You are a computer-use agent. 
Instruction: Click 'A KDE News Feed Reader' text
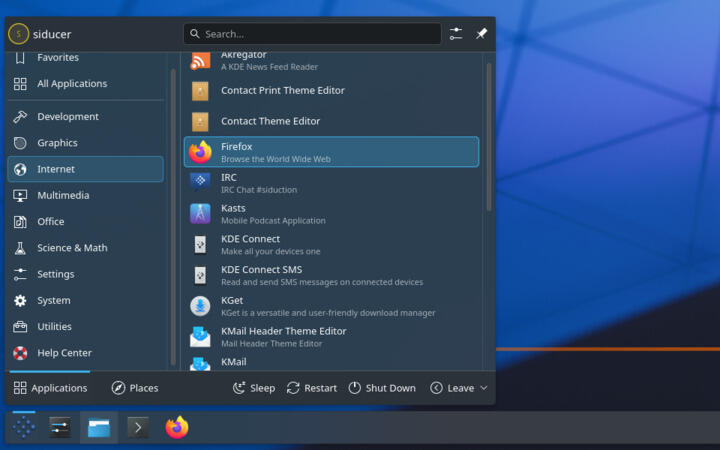pyautogui.click(x=270, y=67)
